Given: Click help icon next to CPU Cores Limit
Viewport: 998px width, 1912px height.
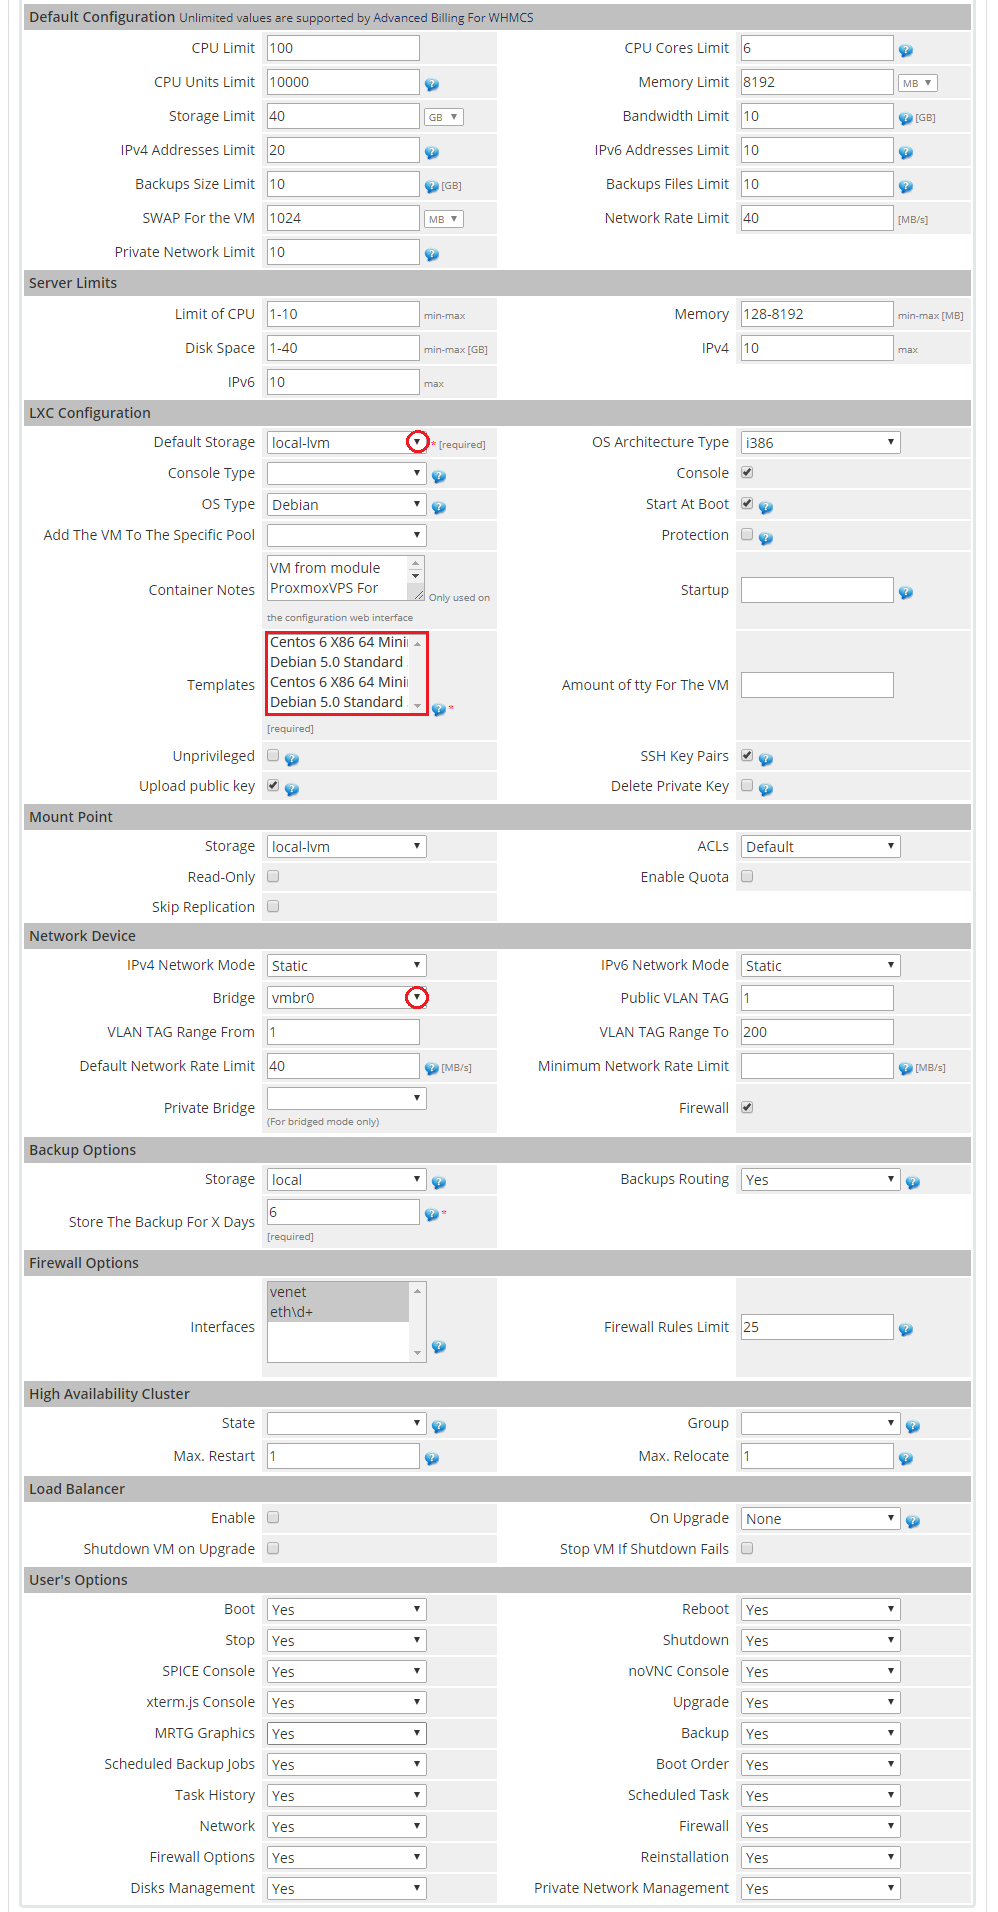Looking at the screenshot, I should pos(905,50).
